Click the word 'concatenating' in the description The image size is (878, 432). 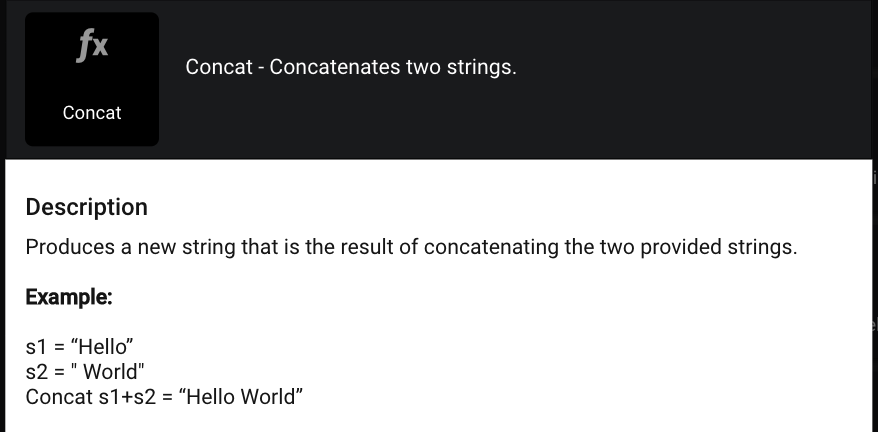[492, 247]
